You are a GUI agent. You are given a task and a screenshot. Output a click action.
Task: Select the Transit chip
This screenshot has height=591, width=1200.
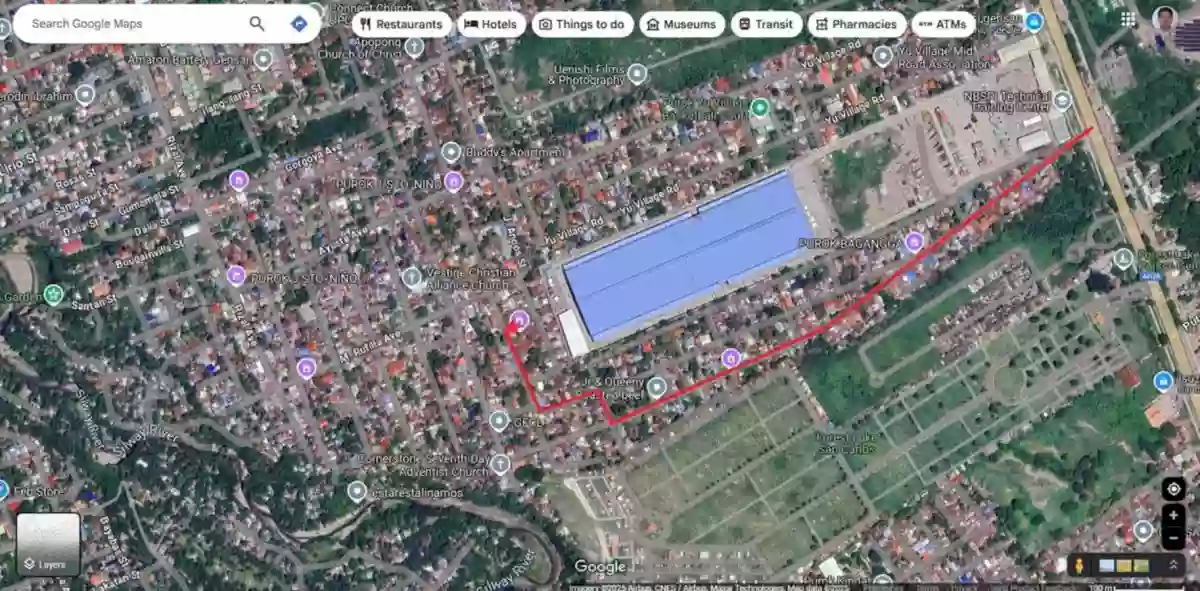[x=766, y=24]
